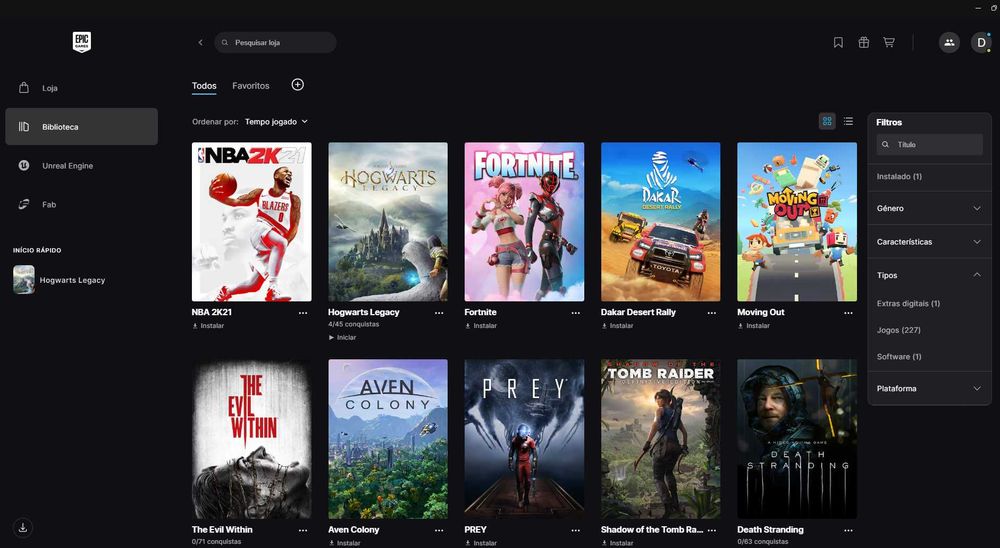Screen dimensions: 1000x548
Task: Click Instalar under NBA 2K21
Action: 208,325
